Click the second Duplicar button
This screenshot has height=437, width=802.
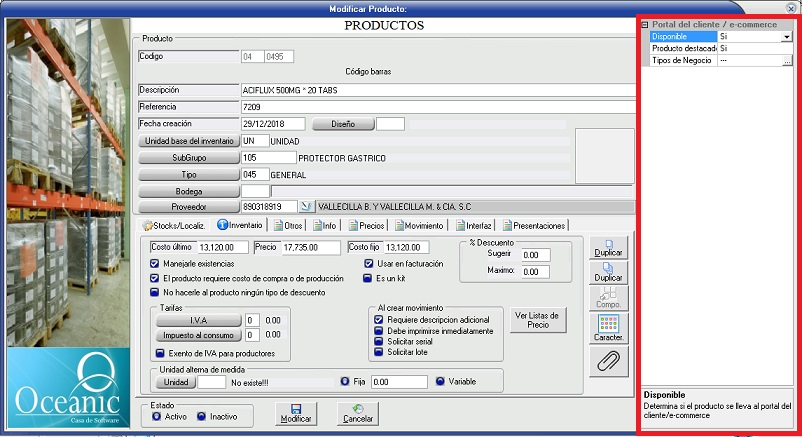click(x=604, y=271)
